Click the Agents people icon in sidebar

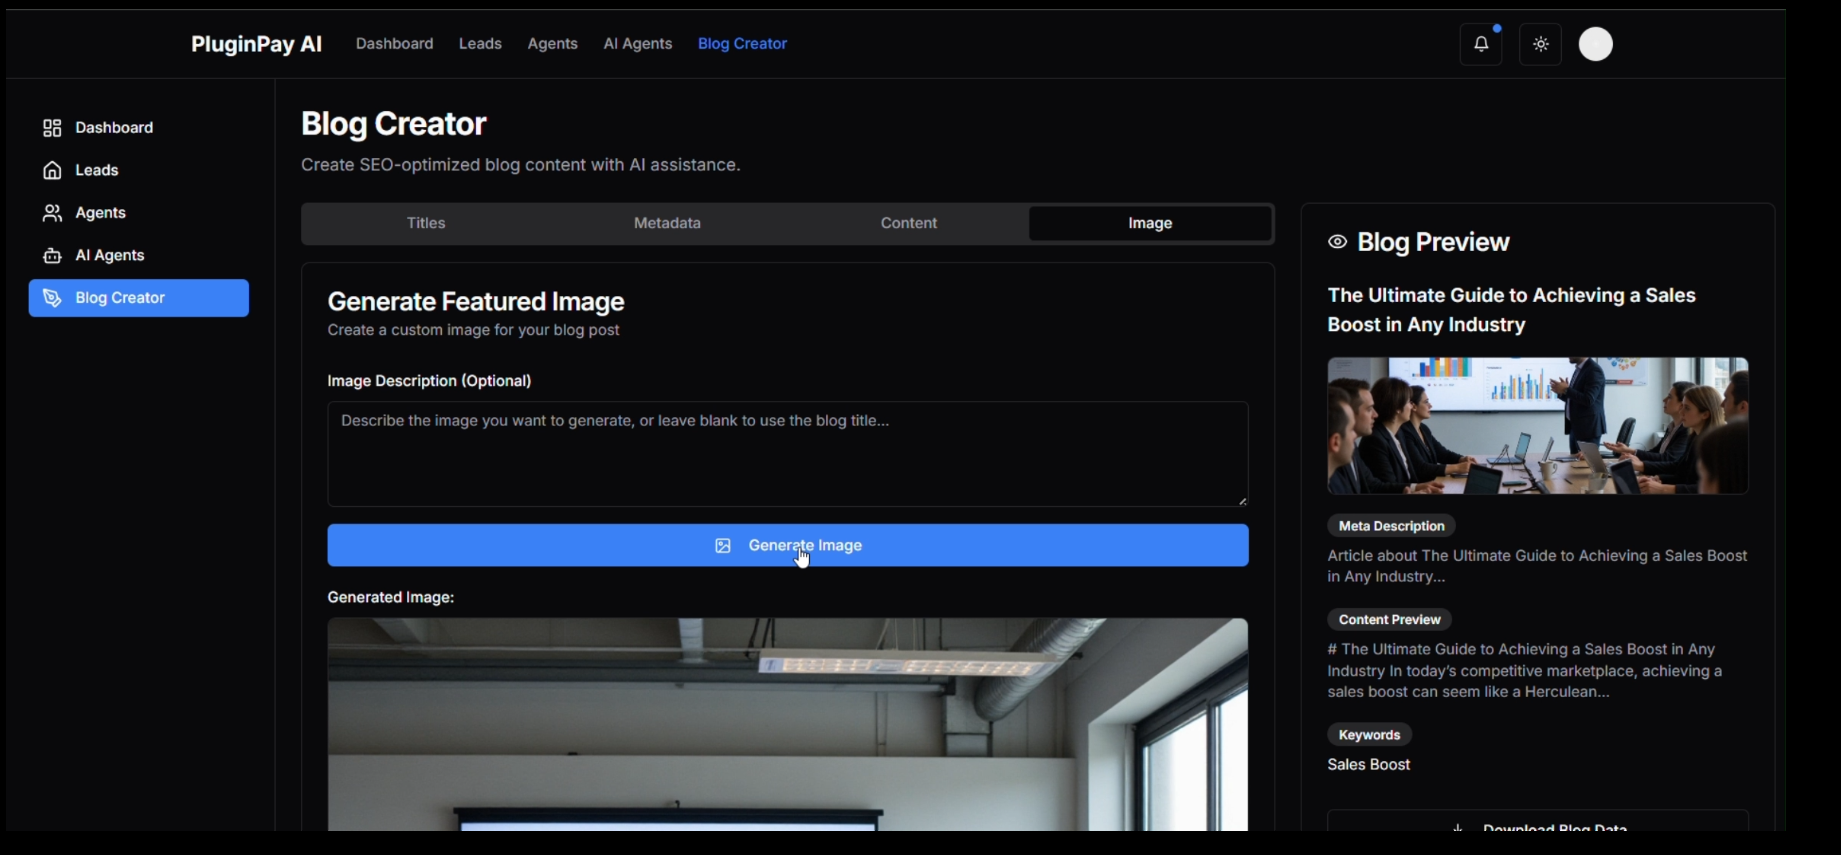pyautogui.click(x=52, y=213)
